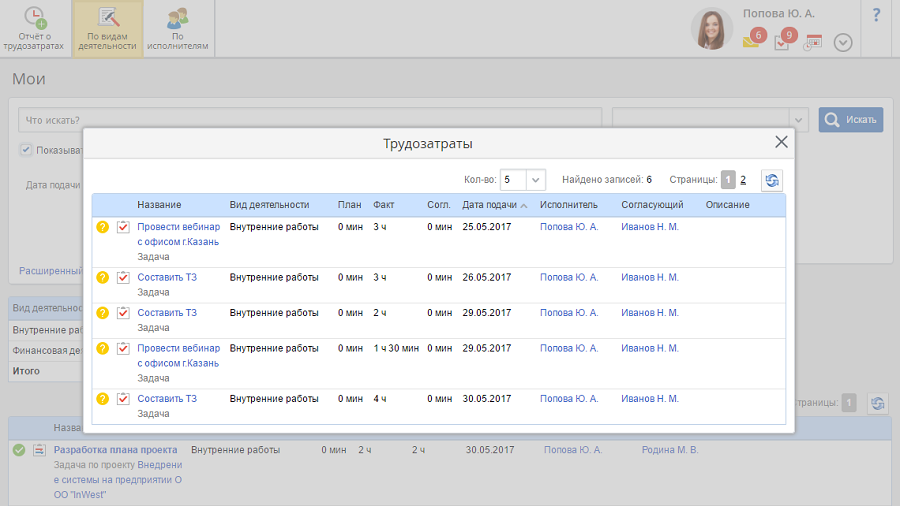Viewport: 900px width, 506px height.
Task: Open tasks icon with badge 9
Action: [782, 43]
